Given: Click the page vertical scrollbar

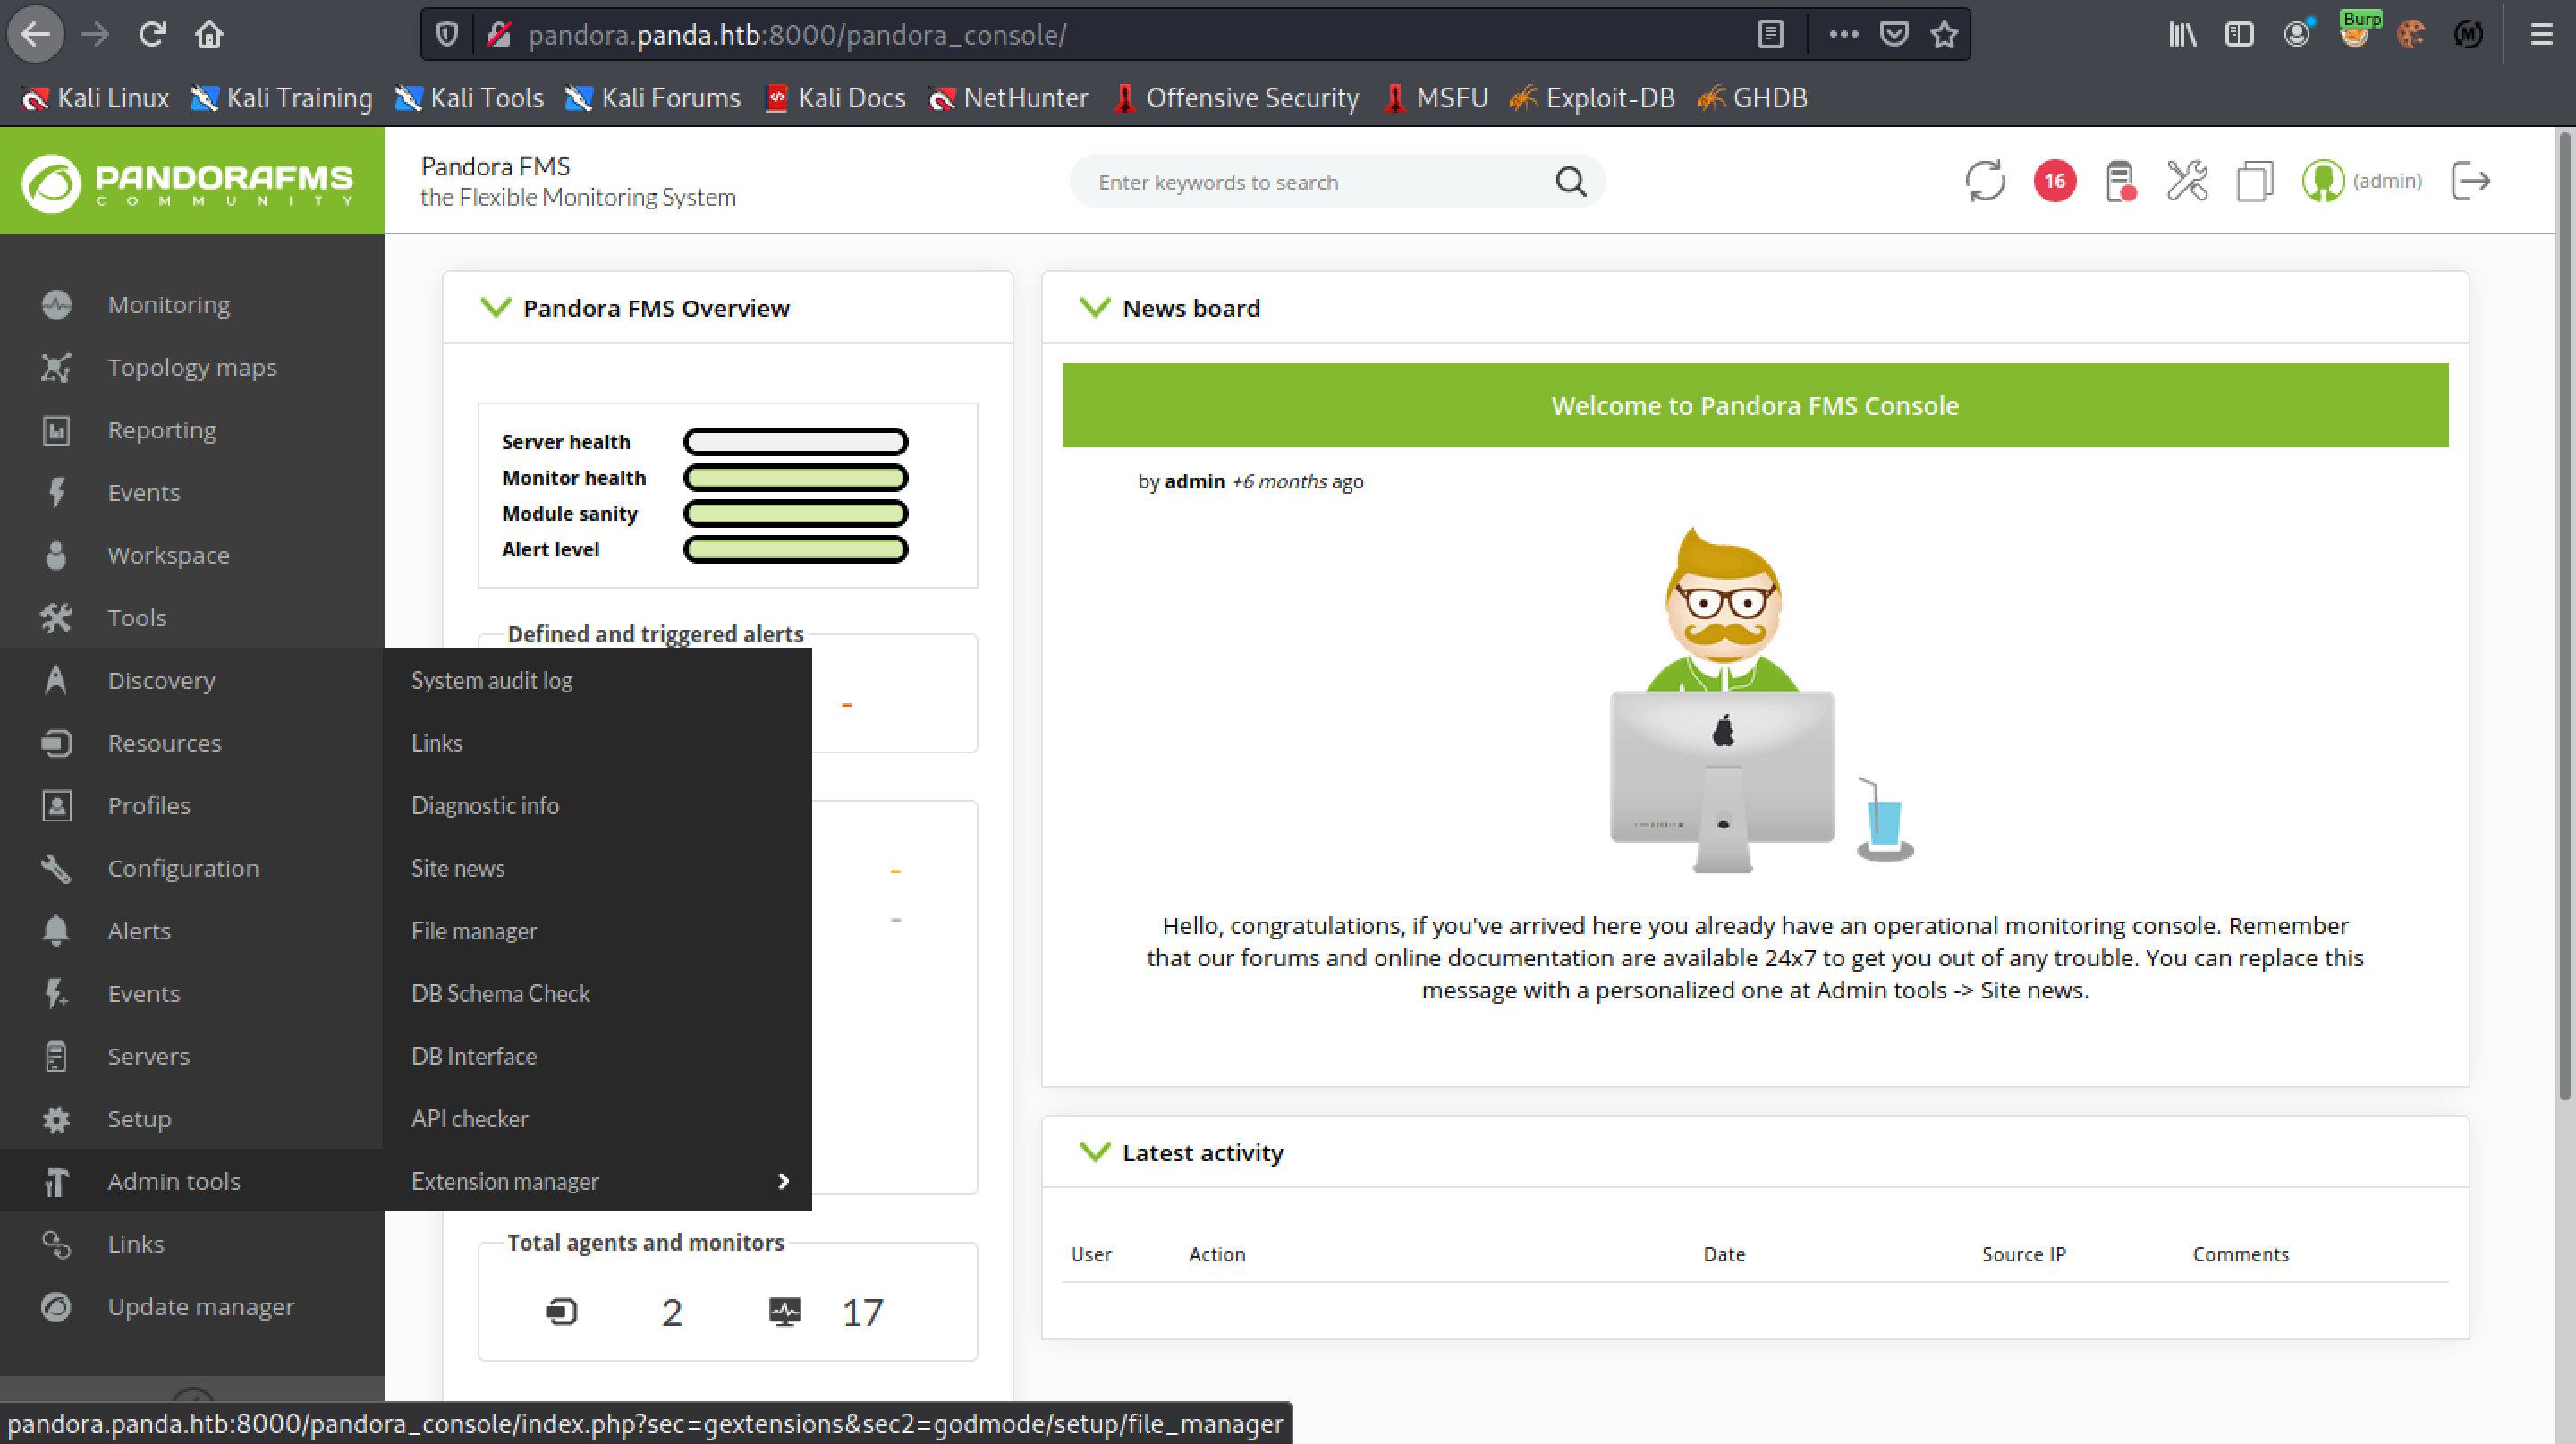Looking at the screenshot, I should click(x=2566, y=618).
